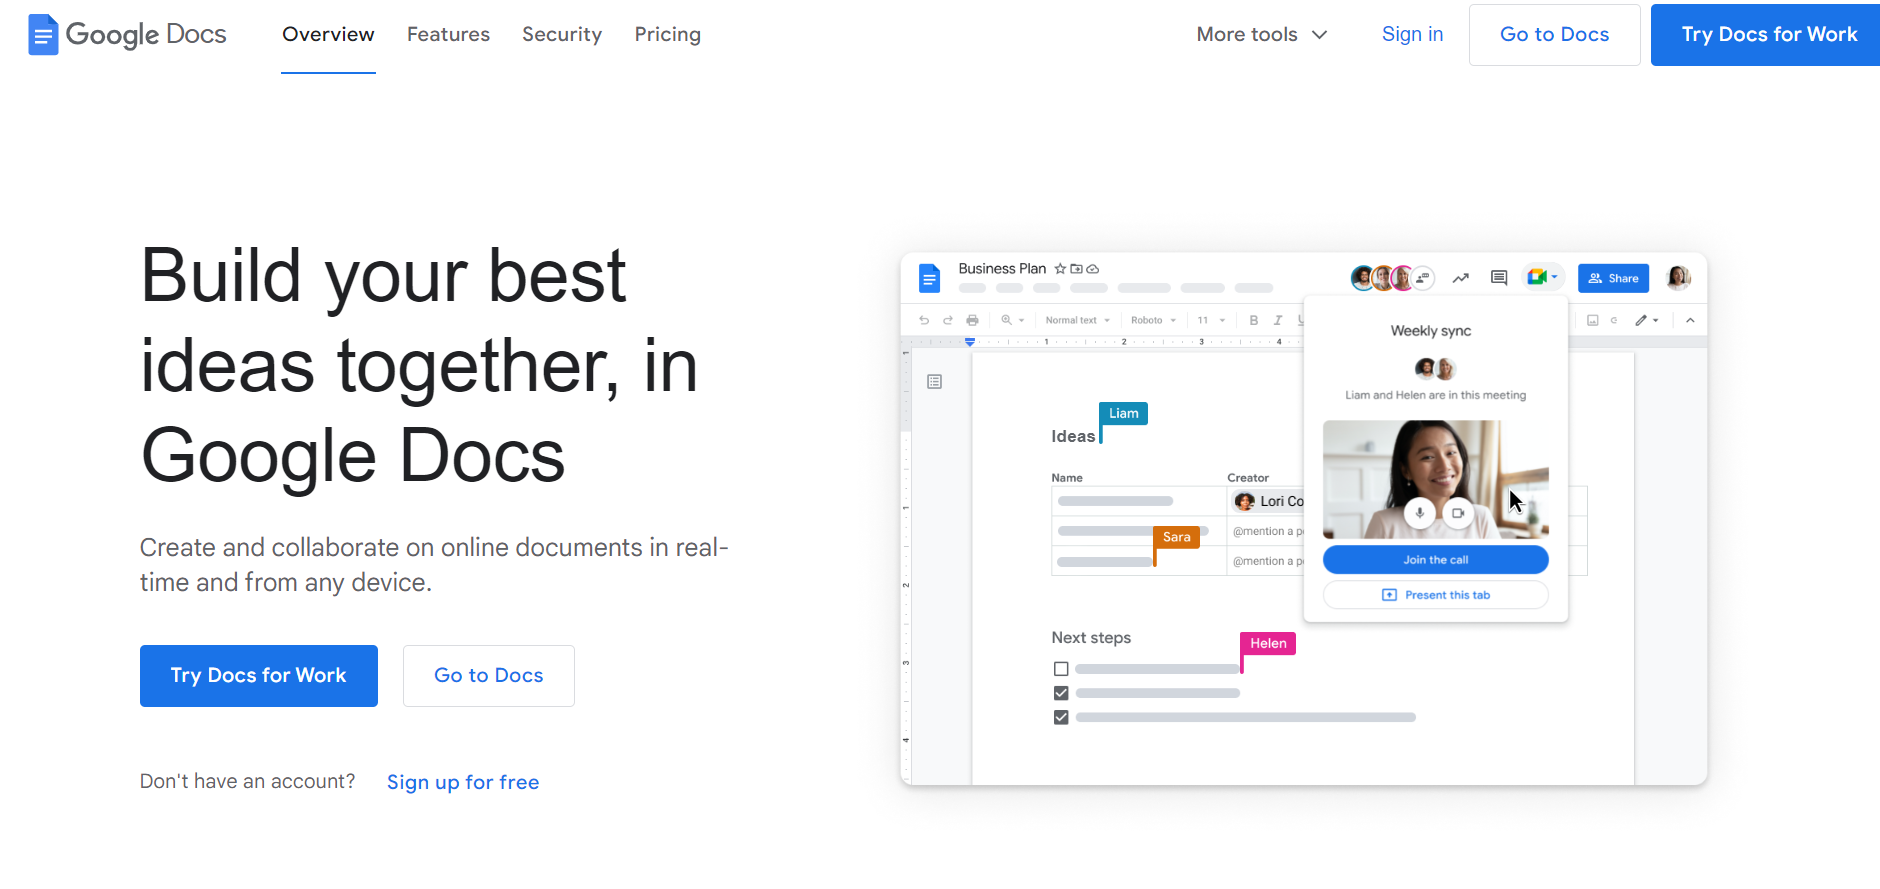Click the Creator column header

[x=1248, y=478]
